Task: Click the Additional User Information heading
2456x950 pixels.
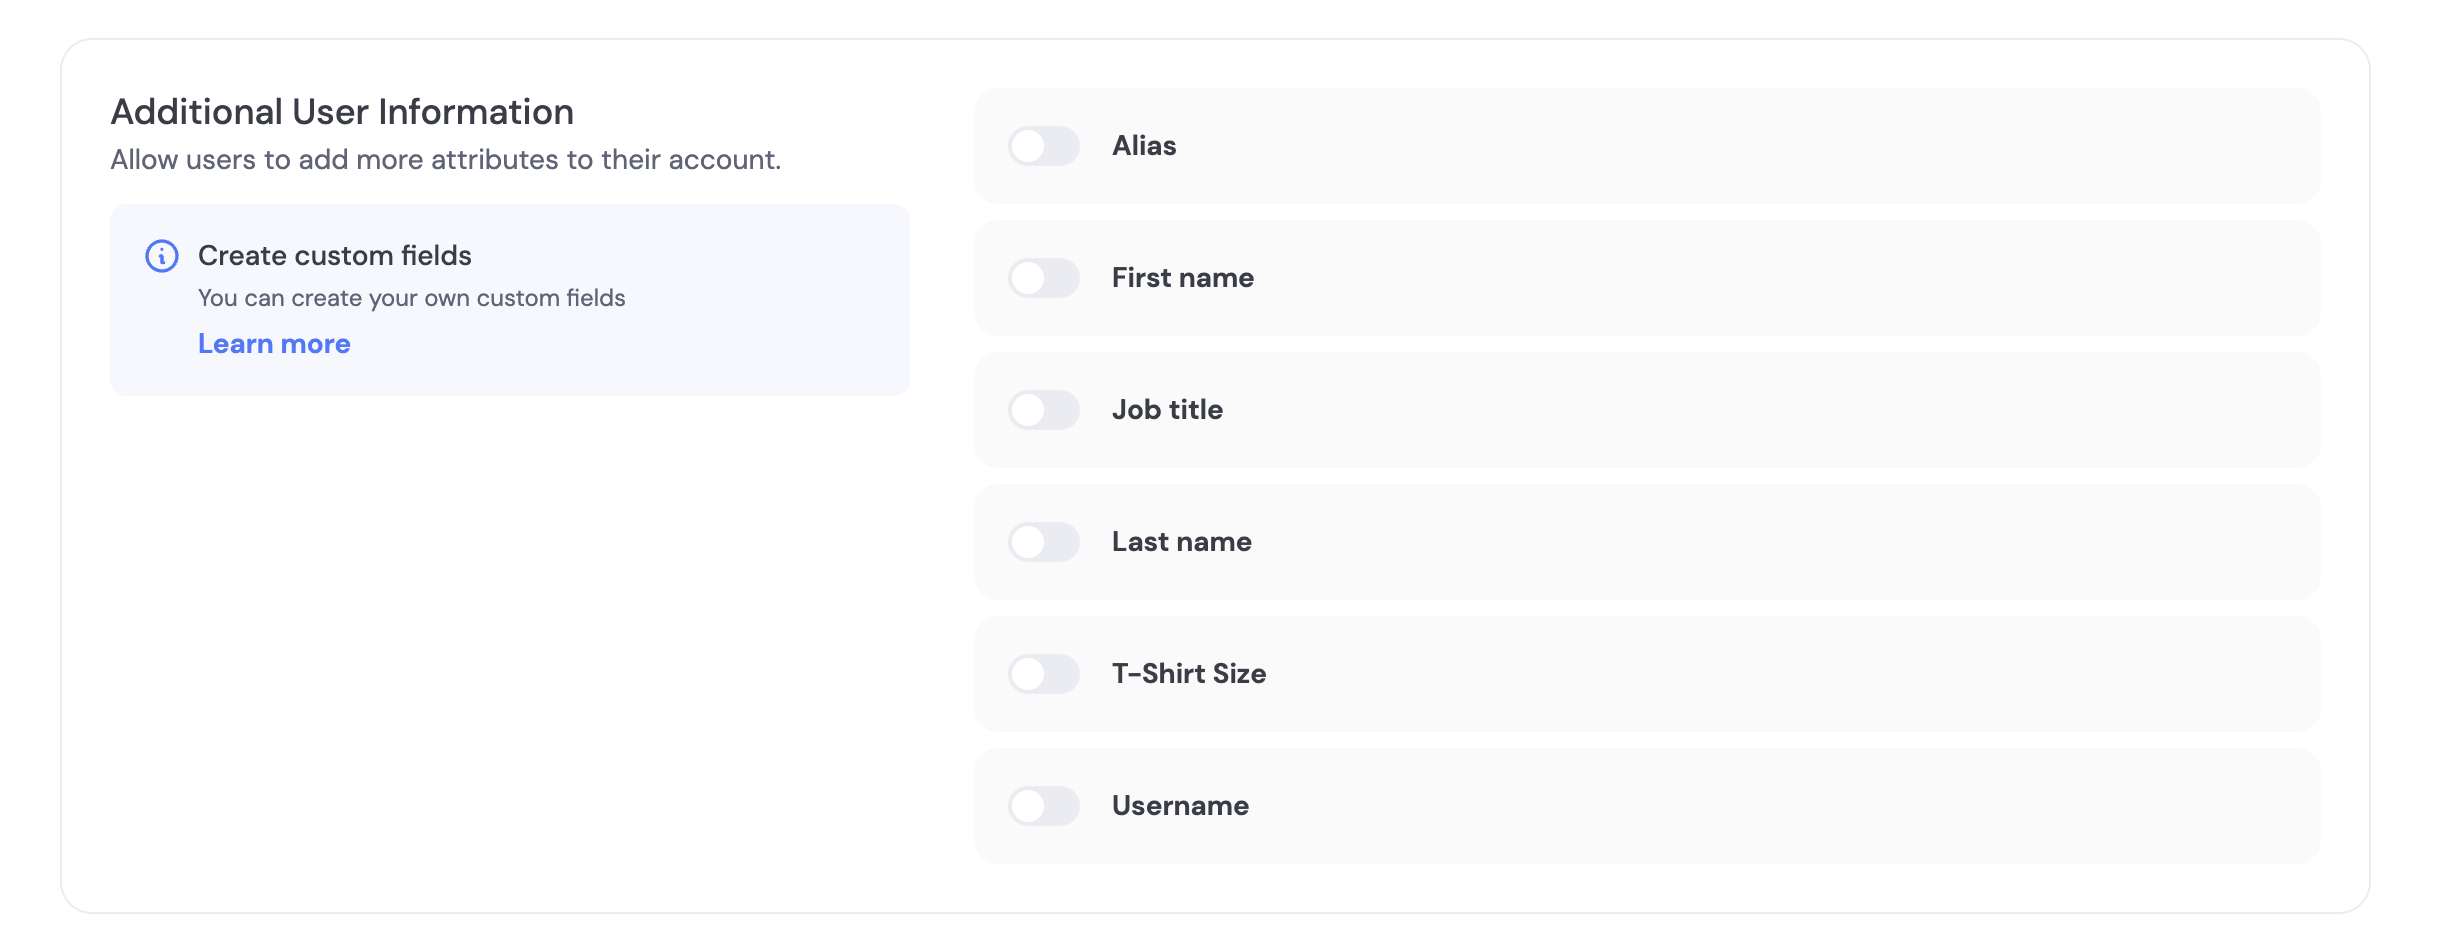Action: pyautogui.click(x=342, y=112)
